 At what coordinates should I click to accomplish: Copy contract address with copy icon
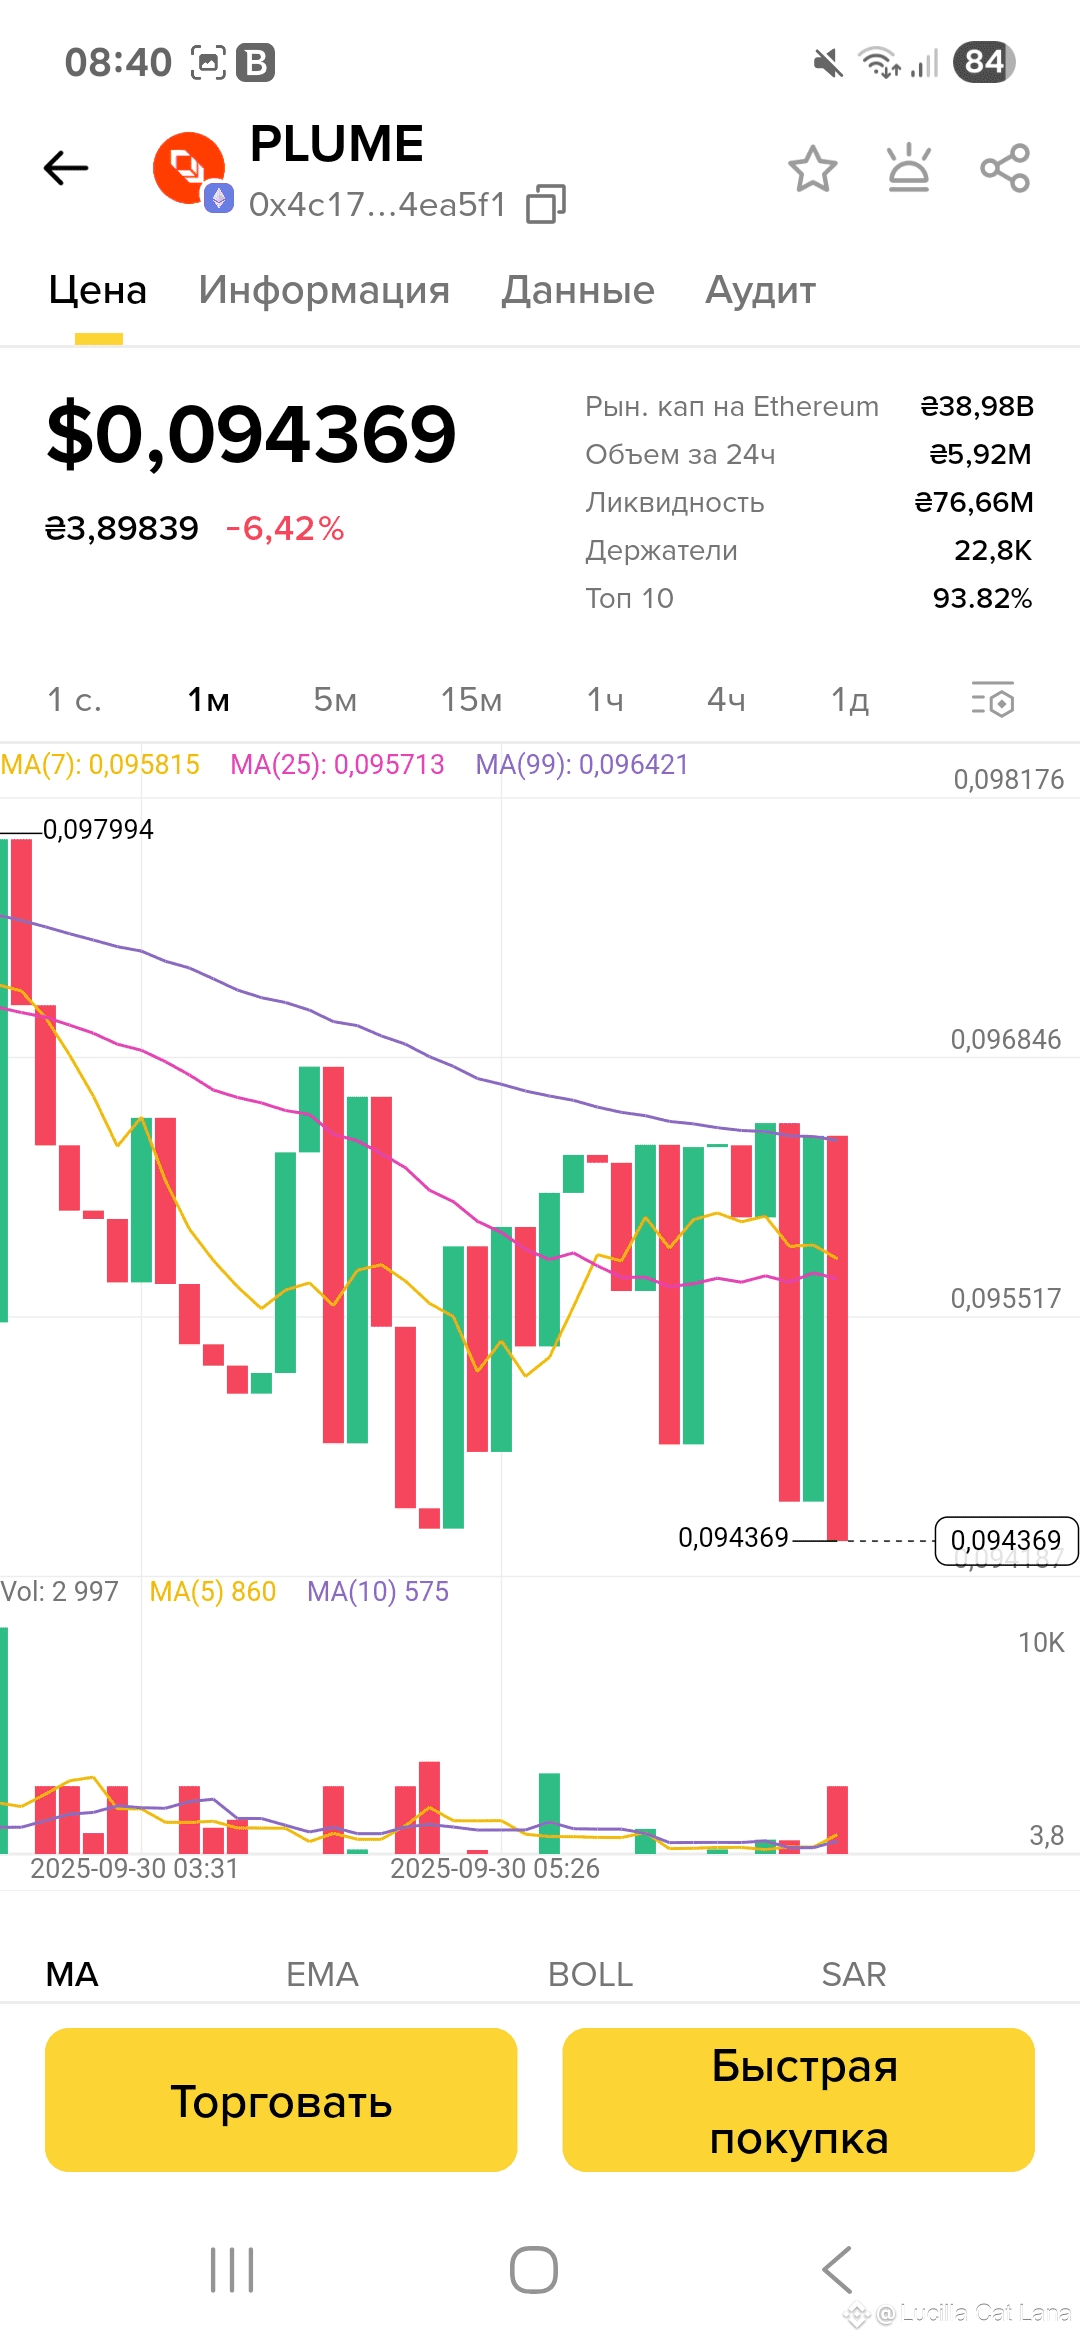tap(546, 204)
